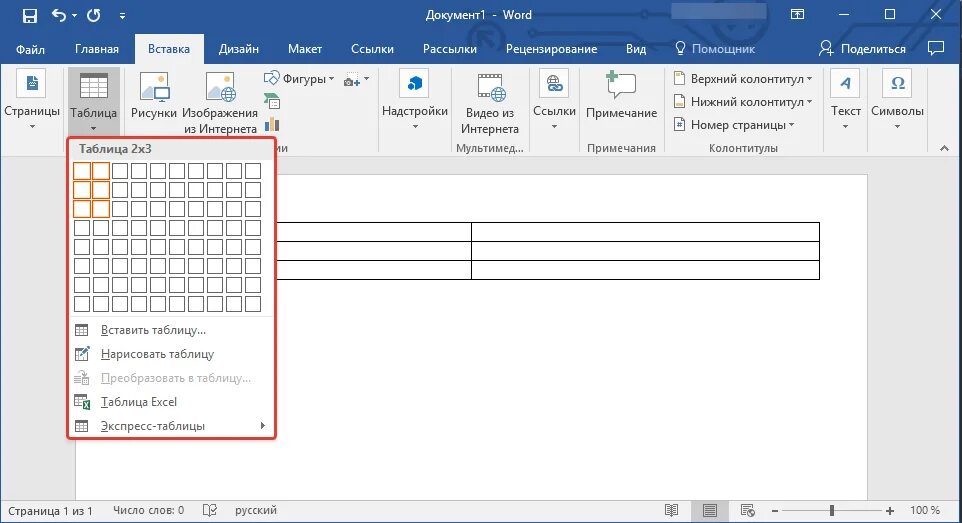Choose Вставить таблицу... menu item
The height and width of the screenshot is (523, 962).
click(171, 330)
